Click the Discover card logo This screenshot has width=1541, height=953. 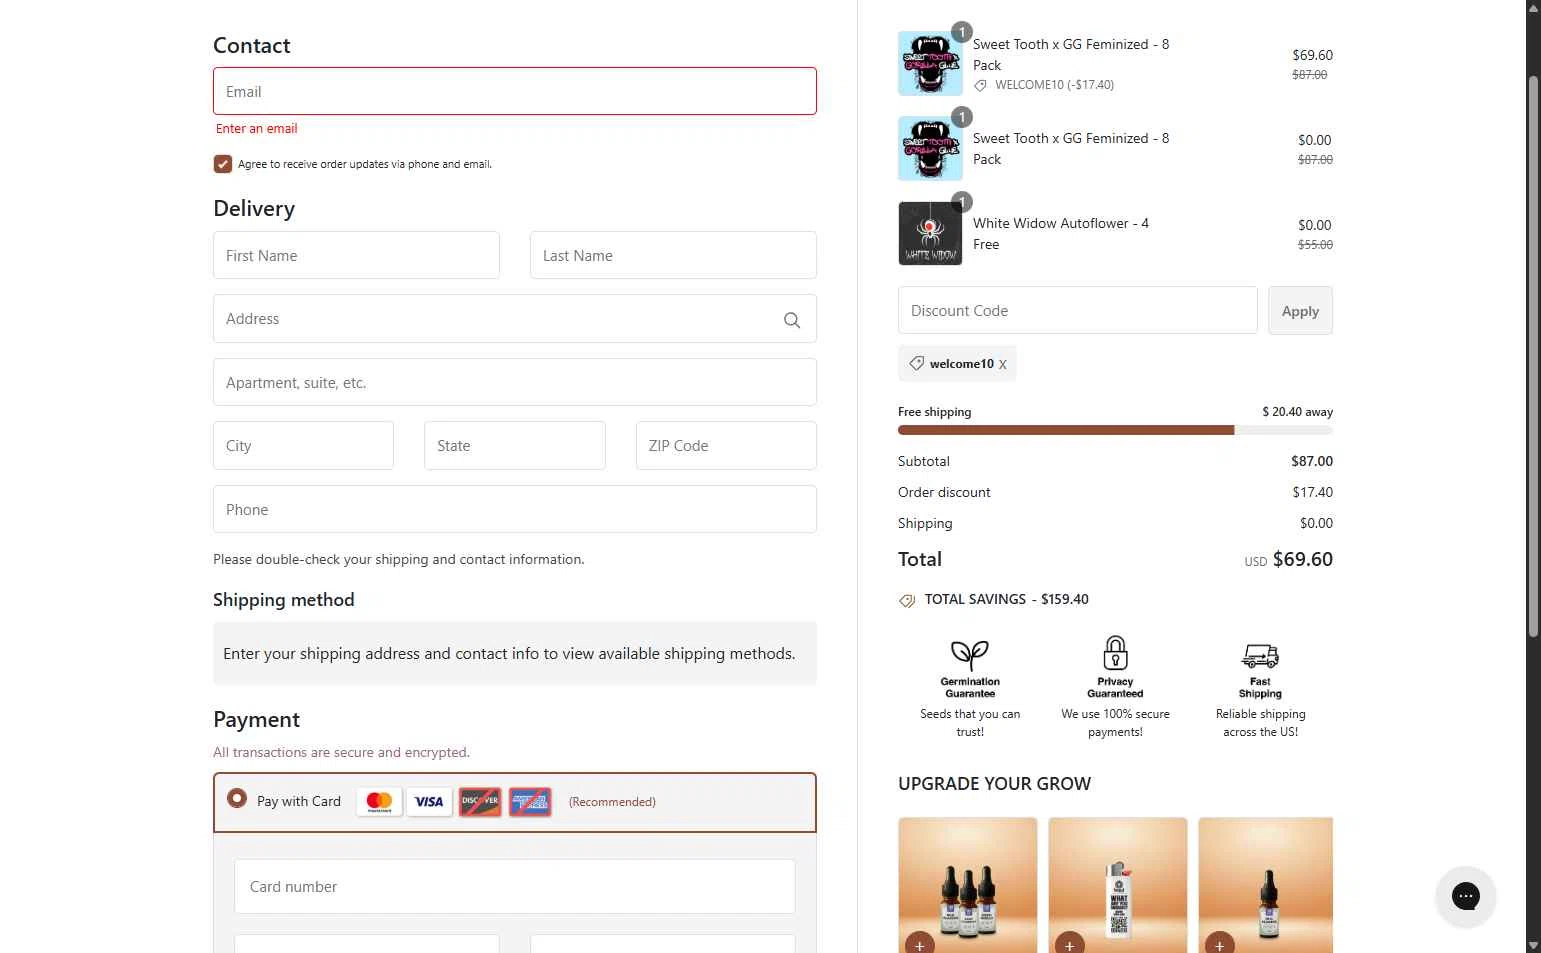pyautogui.click(x=480, y=801)
